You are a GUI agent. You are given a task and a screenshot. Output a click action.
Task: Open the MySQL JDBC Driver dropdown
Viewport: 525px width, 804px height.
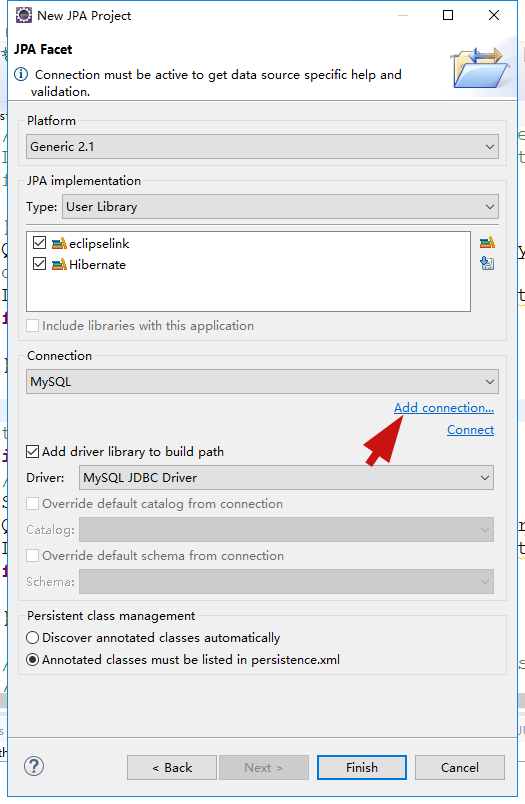[286, 477]
